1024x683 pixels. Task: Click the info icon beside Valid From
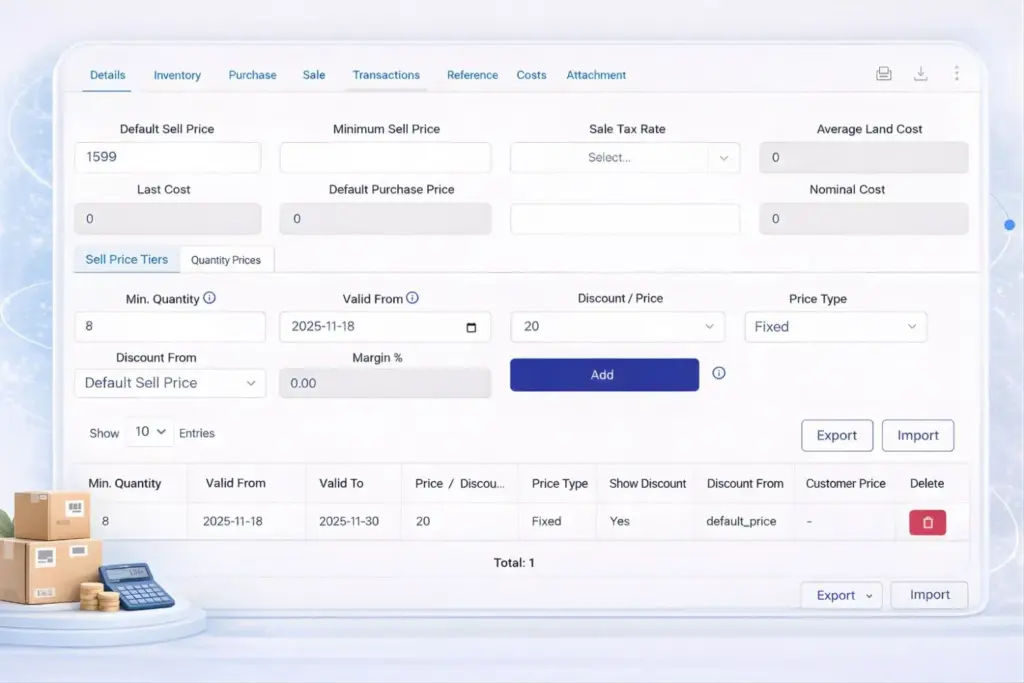(x=412, y=298)
